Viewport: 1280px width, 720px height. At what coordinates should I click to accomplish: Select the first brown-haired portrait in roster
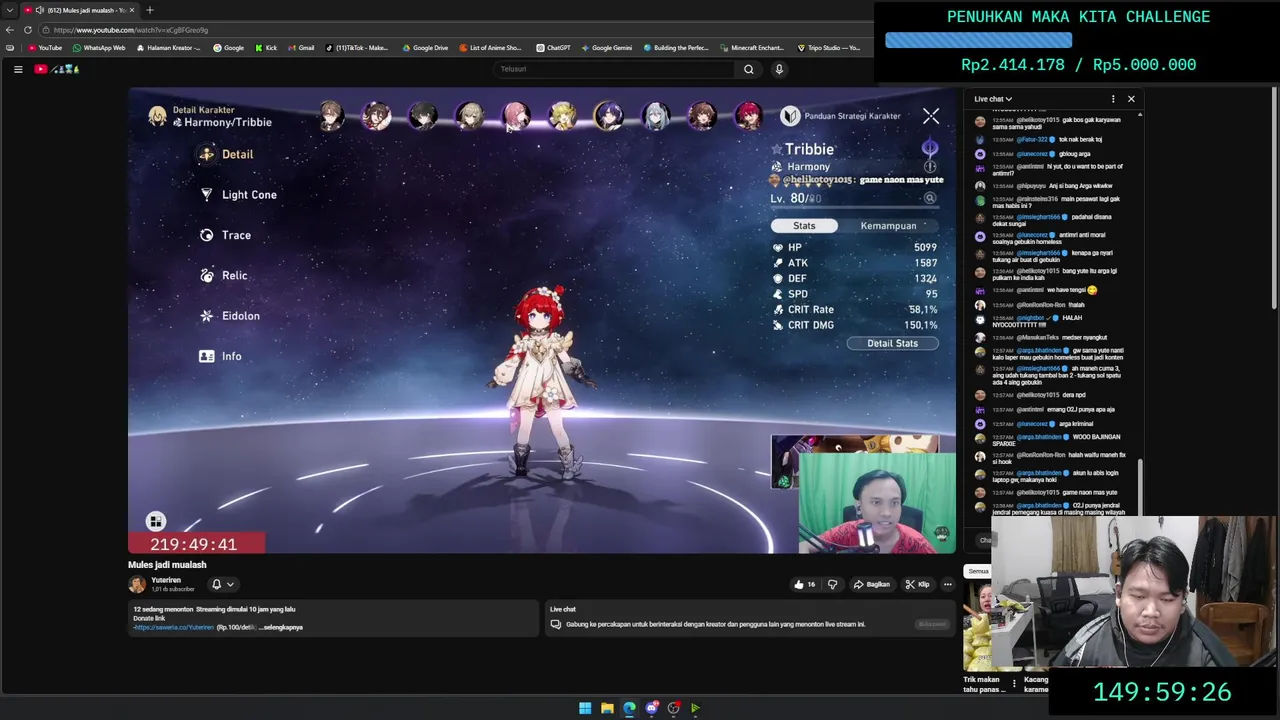331,116
